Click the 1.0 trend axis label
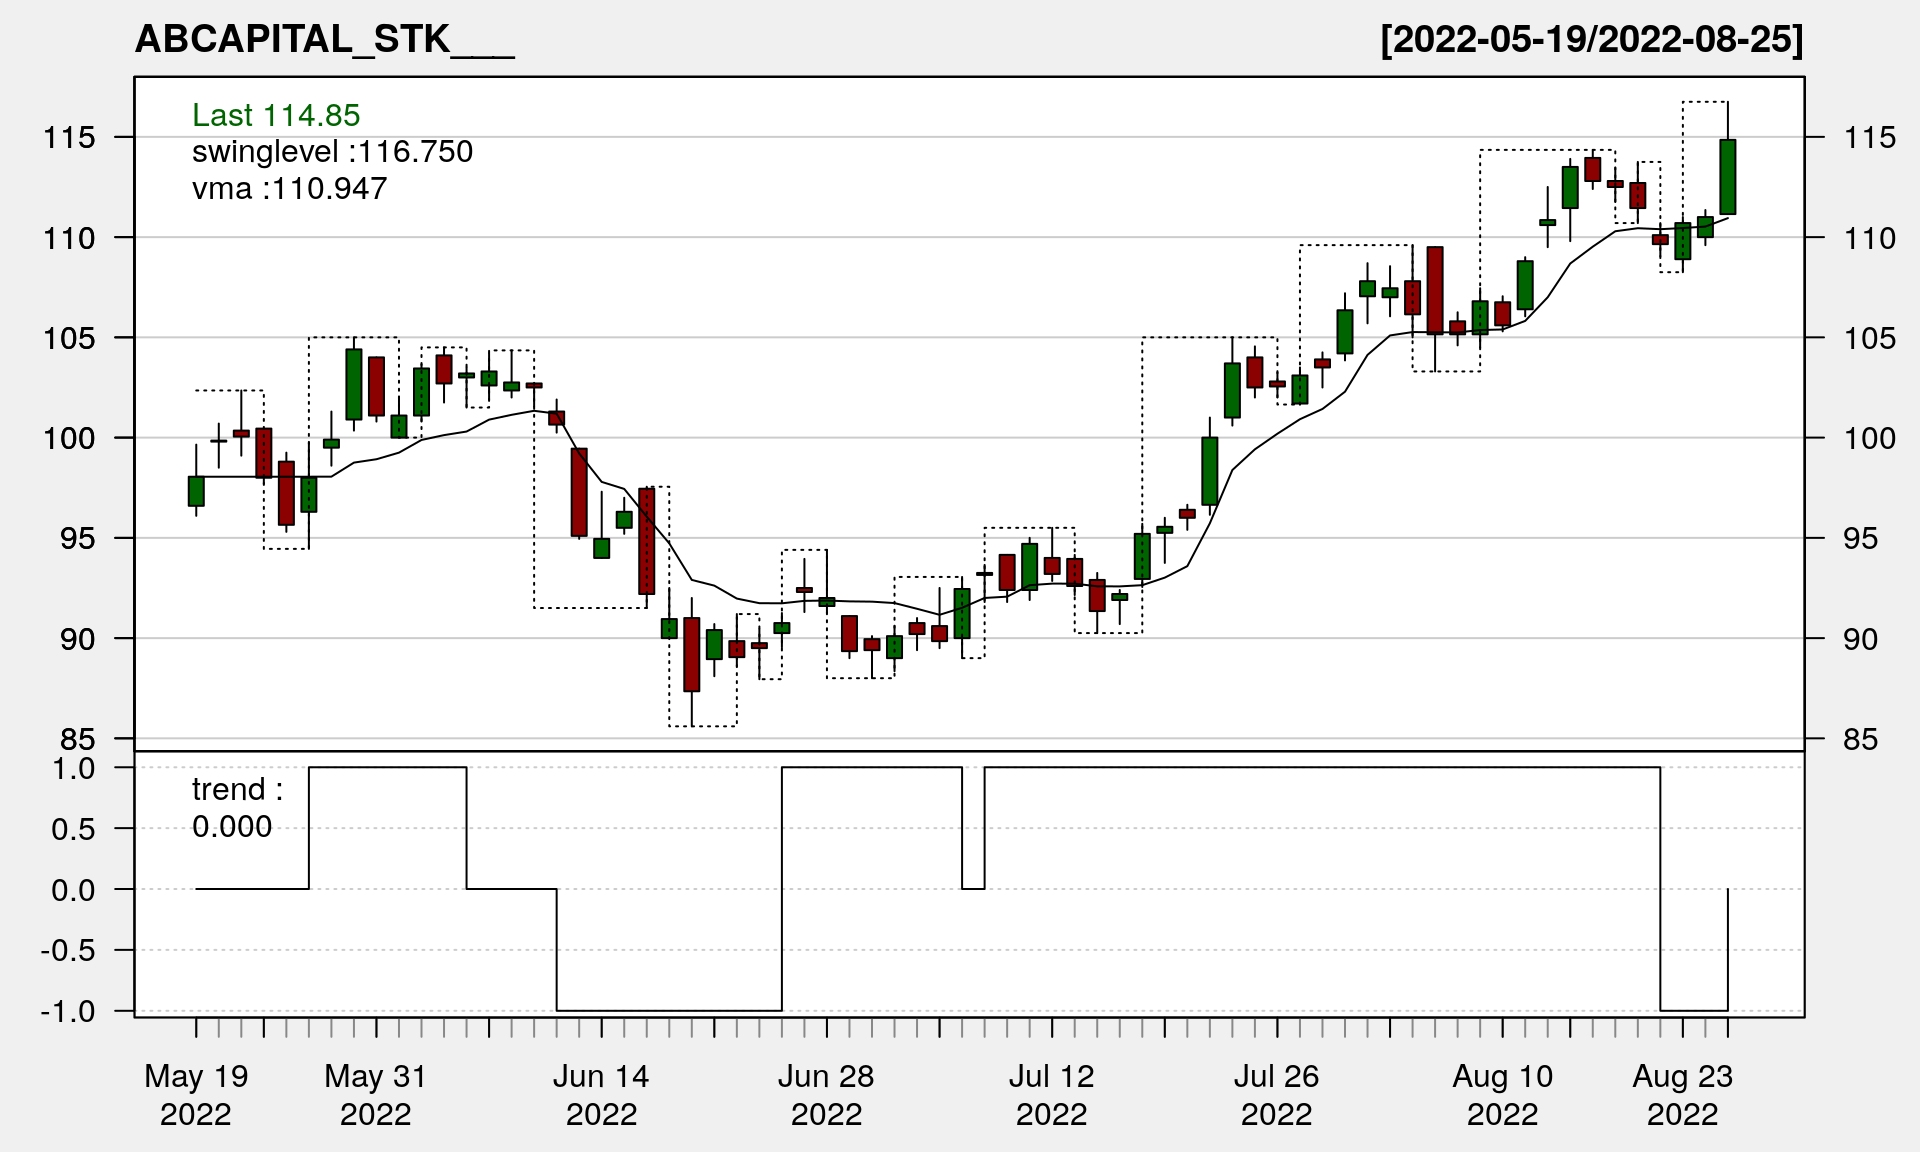The height and width of the screenshot is (1152, 1920). coord(74,768)
